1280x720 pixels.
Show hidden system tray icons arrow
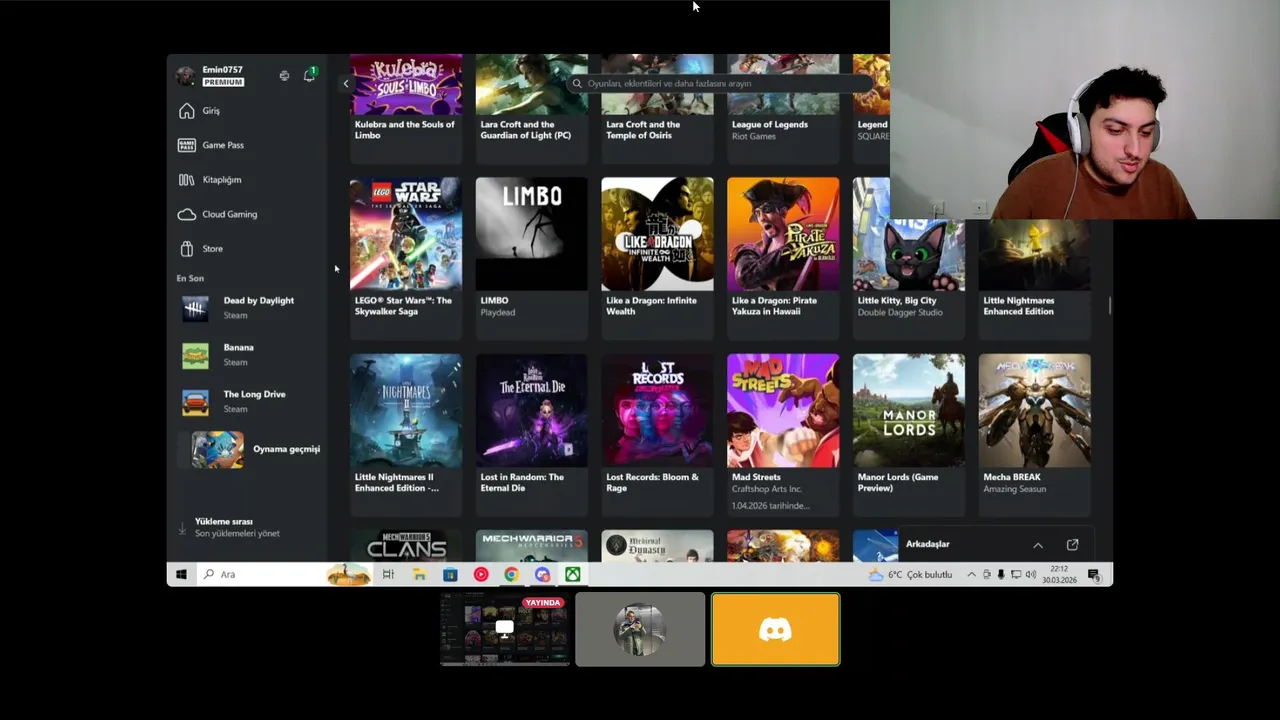971,575
